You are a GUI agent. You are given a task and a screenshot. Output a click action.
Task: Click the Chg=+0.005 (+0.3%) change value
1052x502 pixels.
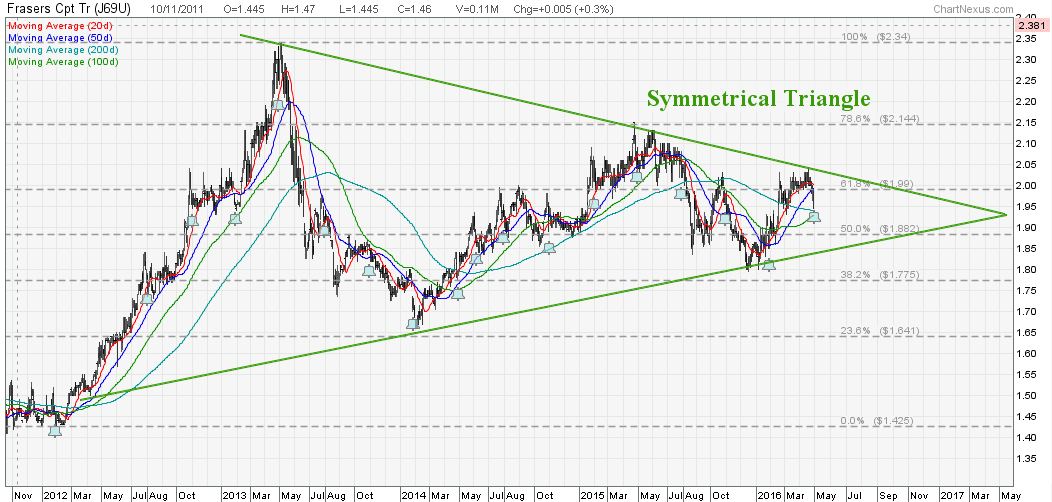tap(566, 9)
